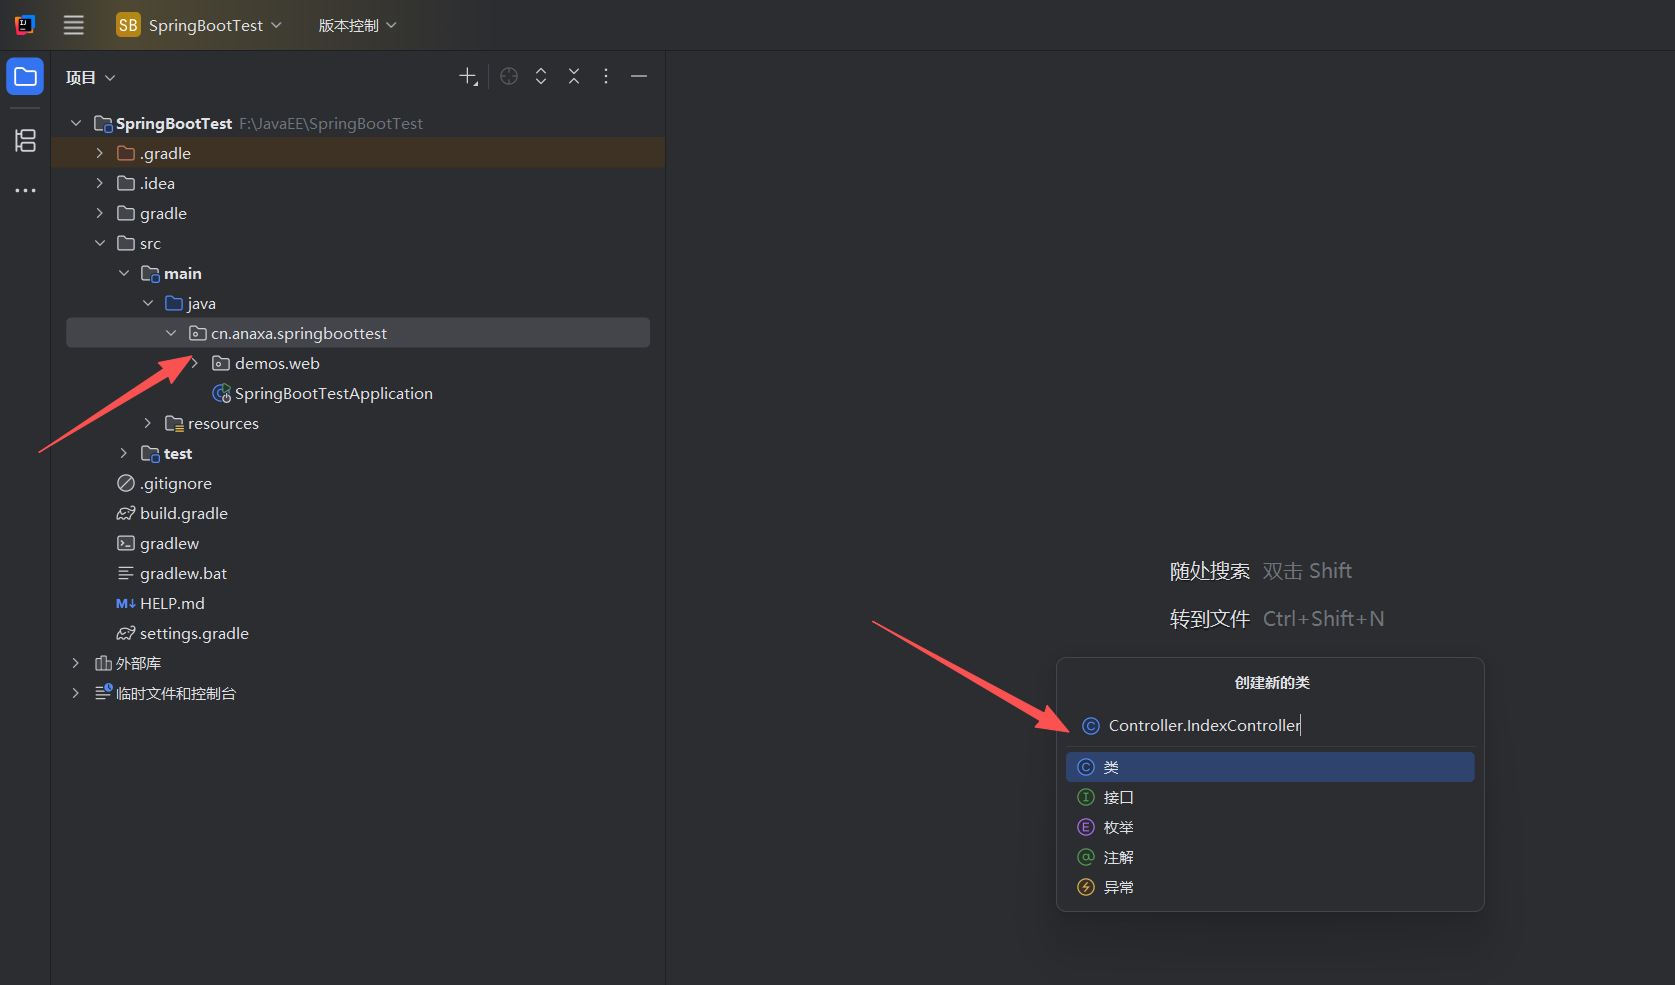Collapse the java folder
This screenshot has height=985, width=1675.
tap(148, 303)
